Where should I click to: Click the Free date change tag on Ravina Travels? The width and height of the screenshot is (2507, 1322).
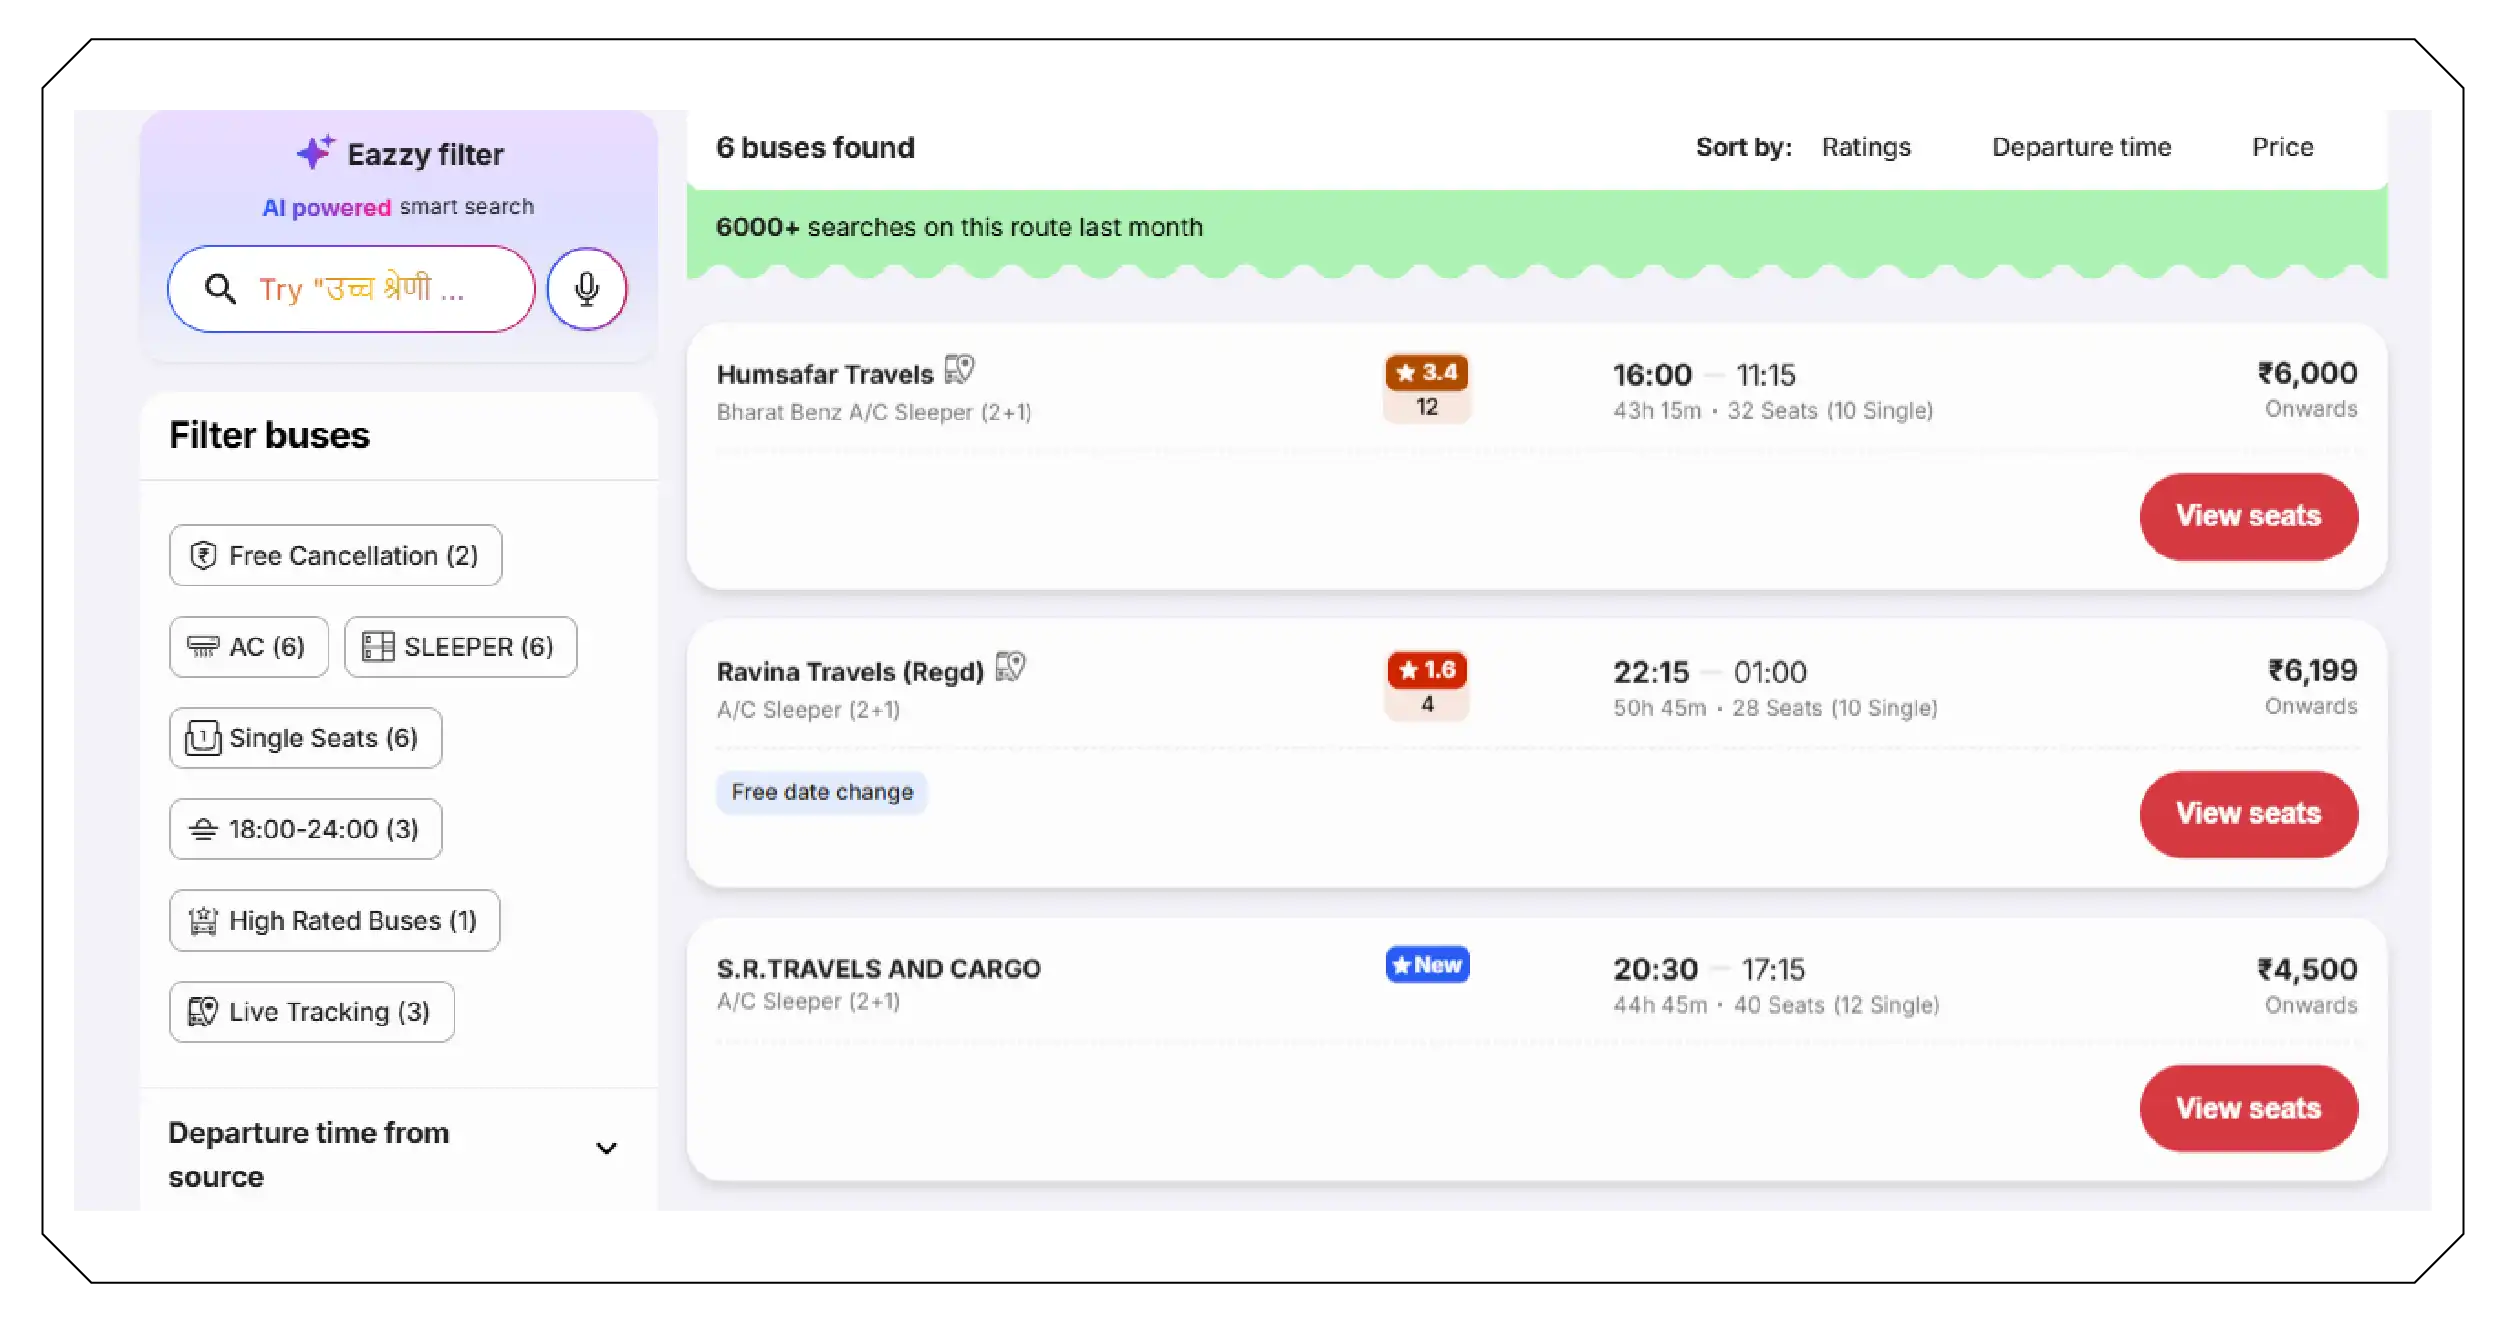(x=821, y=792)
